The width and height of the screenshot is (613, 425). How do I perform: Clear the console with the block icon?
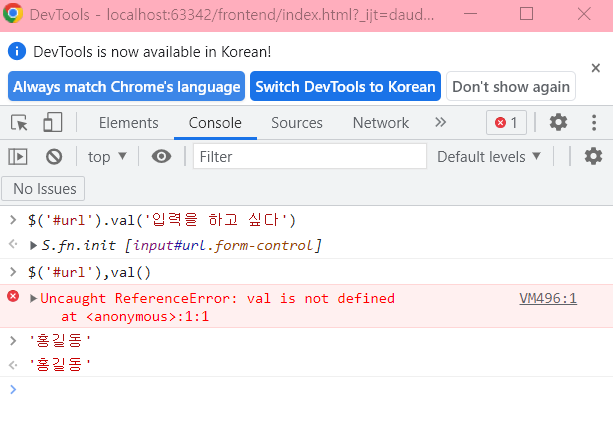54,157
